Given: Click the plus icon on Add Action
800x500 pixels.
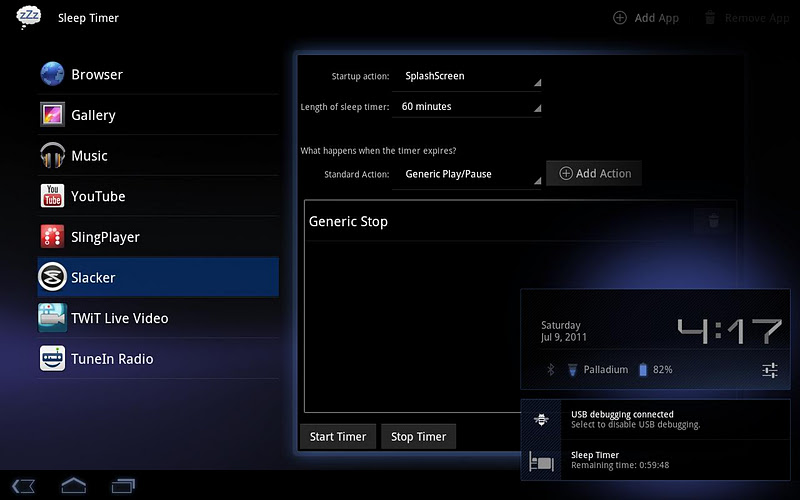Looking at the screenshot, I should click(566, 173).
